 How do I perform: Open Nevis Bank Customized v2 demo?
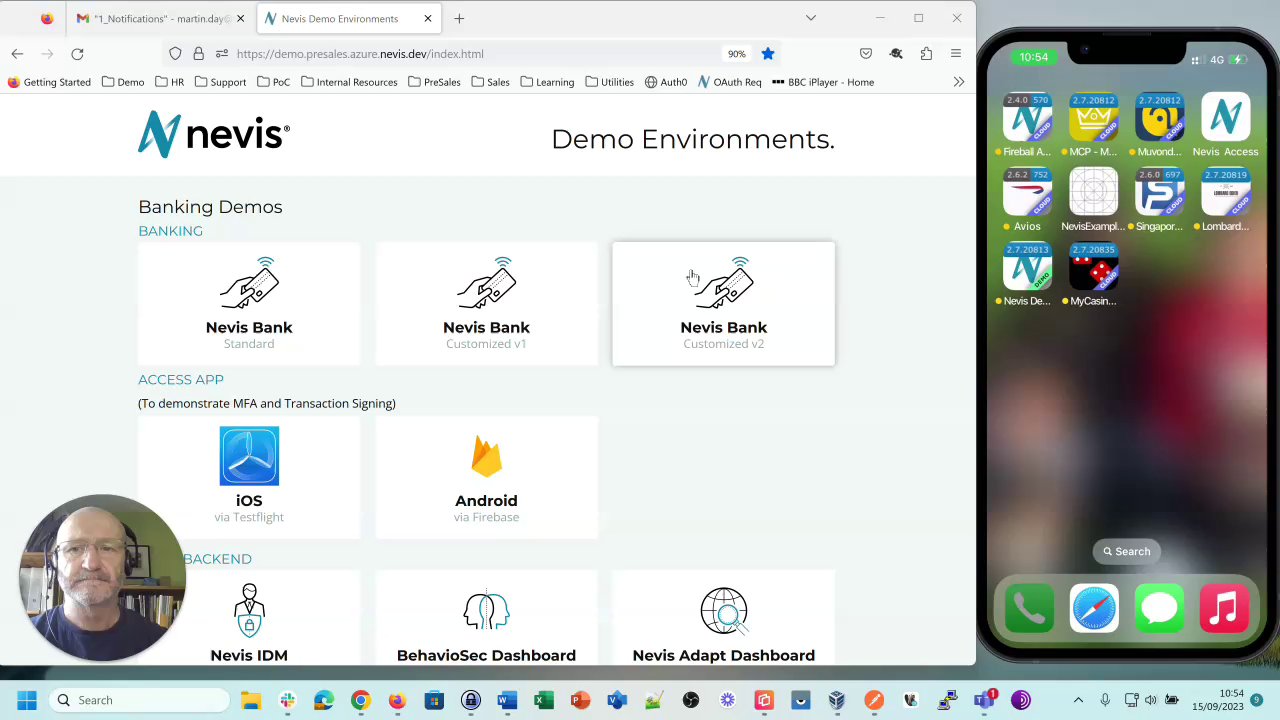pos(723,304)
